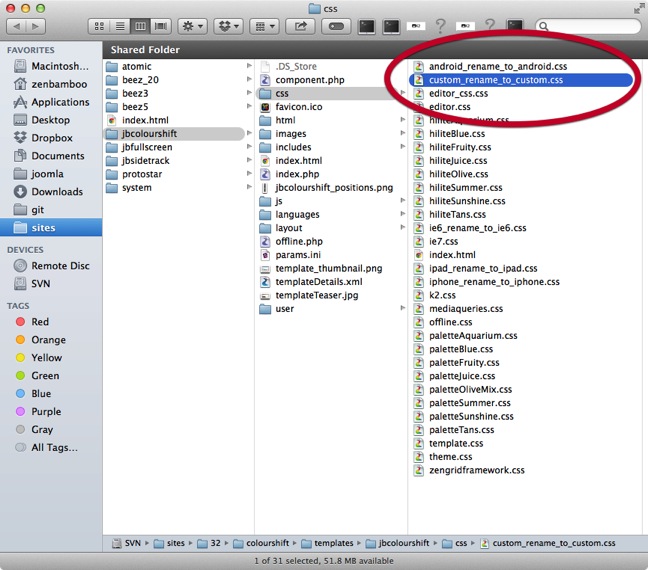Go back with the toolbar's left arrow
Screen dimensions: 648x570
[x=17, y=26]
